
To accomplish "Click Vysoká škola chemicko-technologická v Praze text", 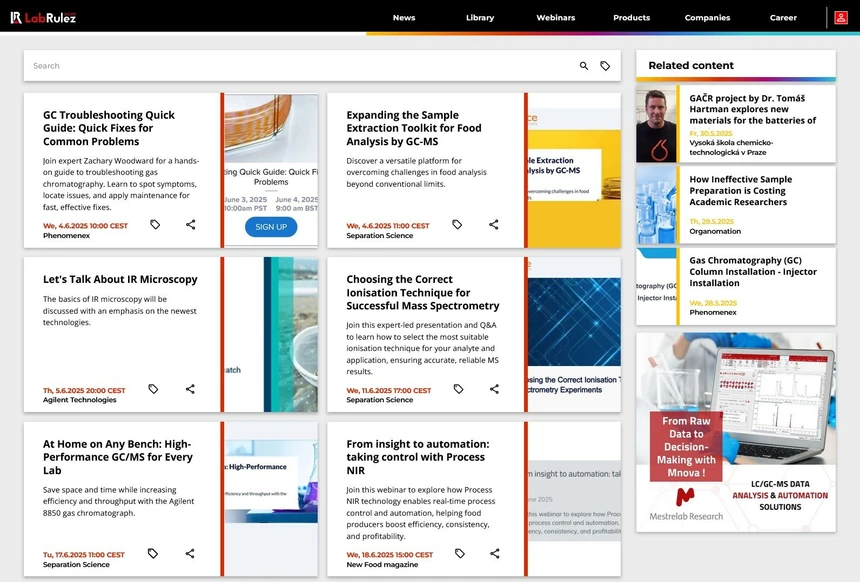I will [x=731, y=148].
